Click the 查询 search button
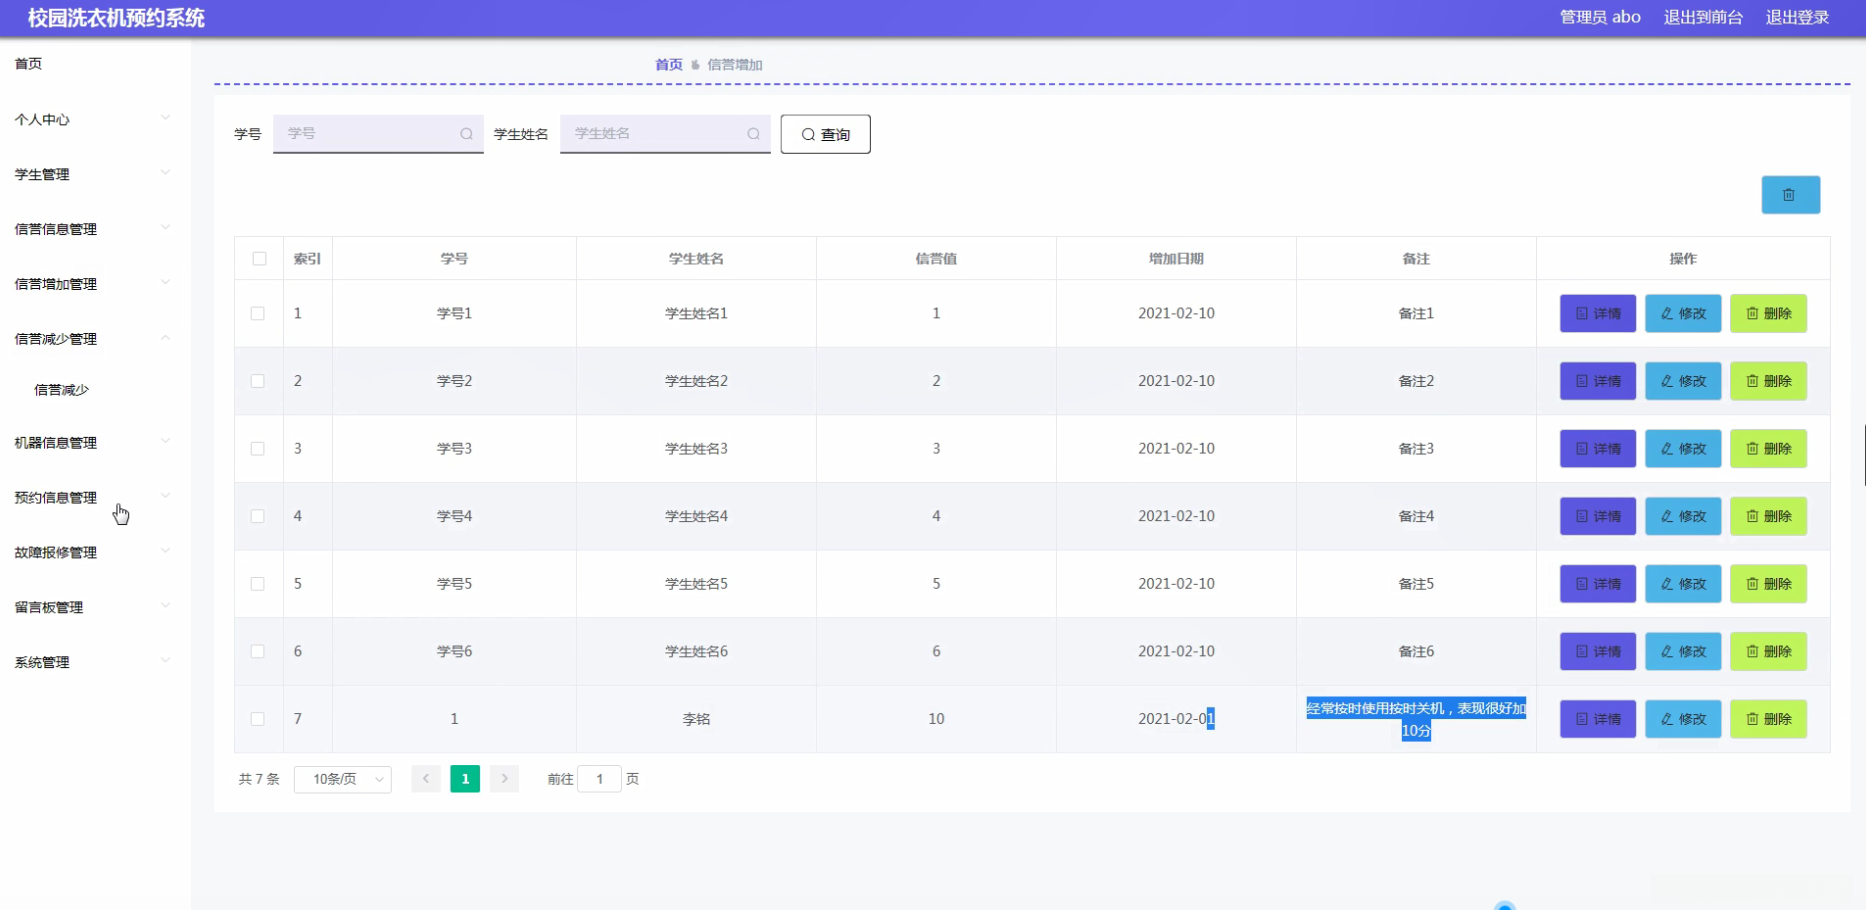This screenshot has width=1866, height=910. pyautogui.click(x=826, y=134)
